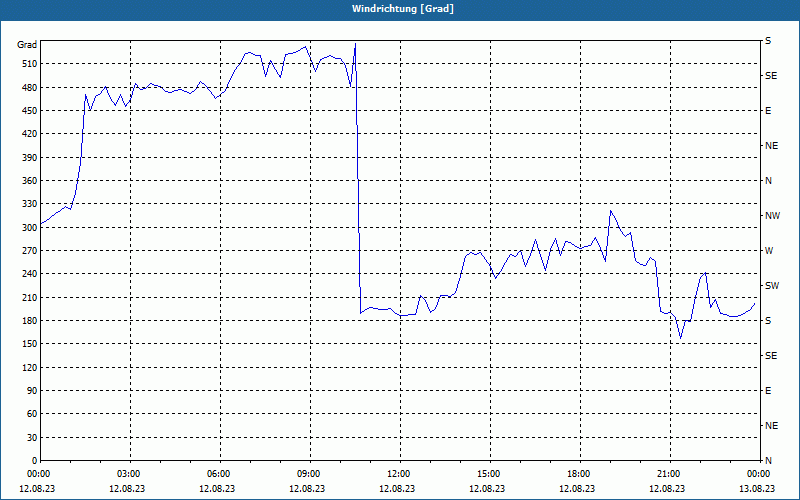Click the 210 y-axis label

[29, 297]
